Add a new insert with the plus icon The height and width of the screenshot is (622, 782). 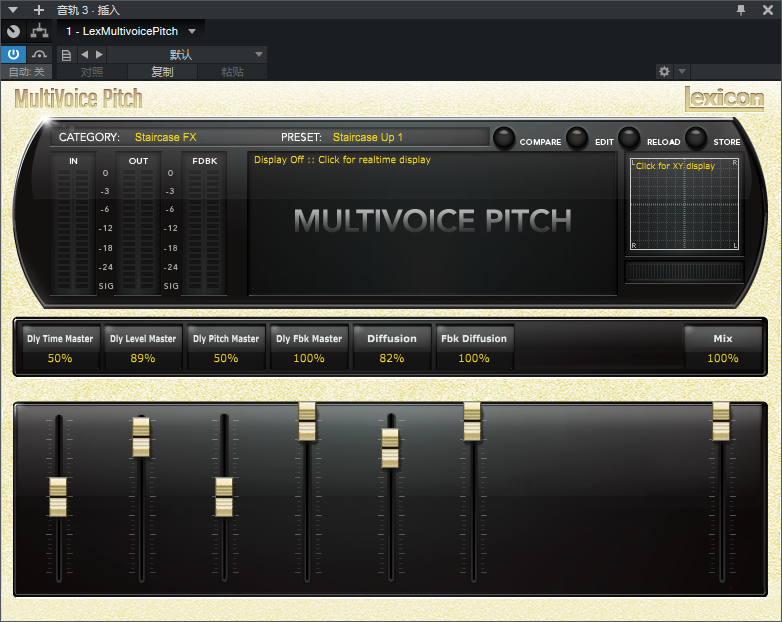pyautogui.click(x=39, y=9)
